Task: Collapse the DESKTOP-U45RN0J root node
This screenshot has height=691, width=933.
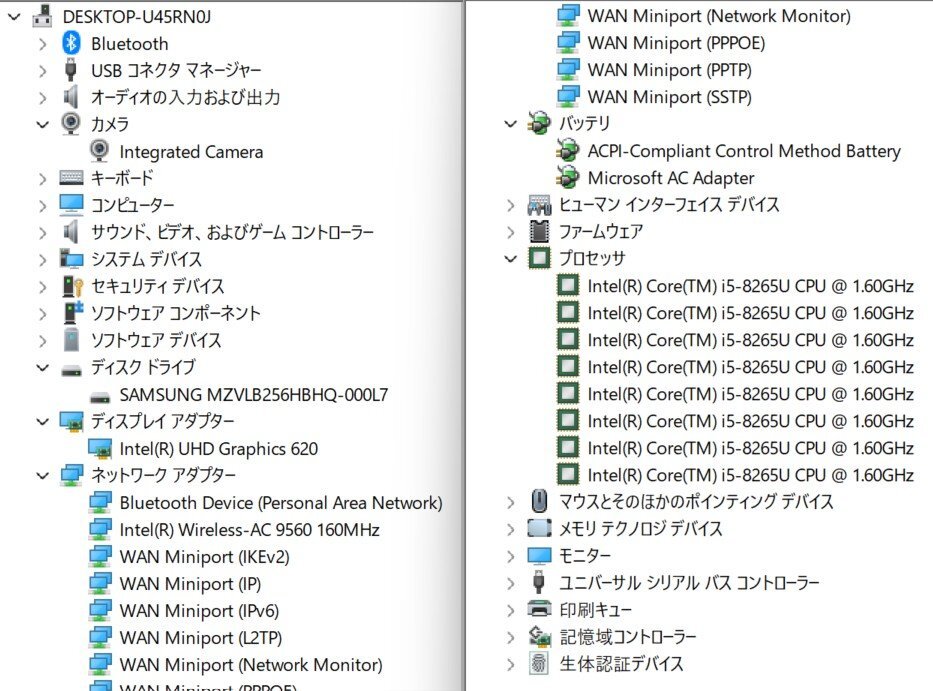Action: pos(14,17)
